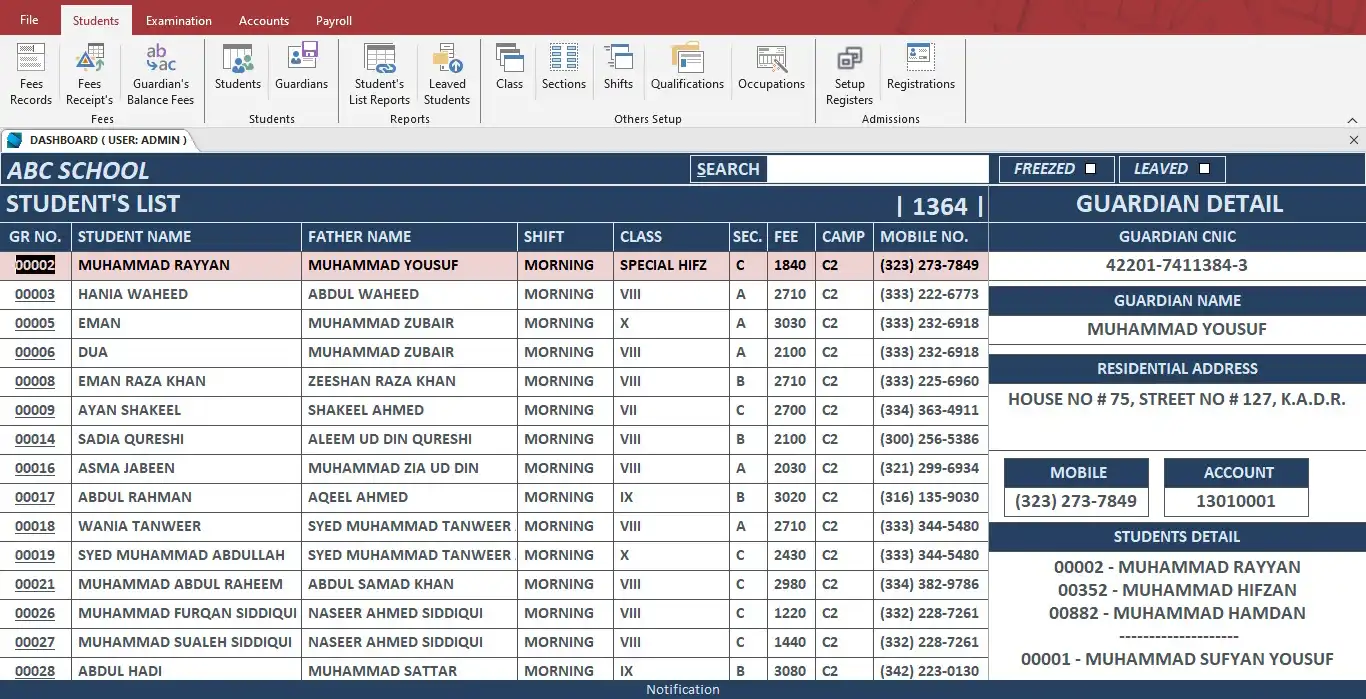Switch to the Payroll tab

tap(333, 19)
